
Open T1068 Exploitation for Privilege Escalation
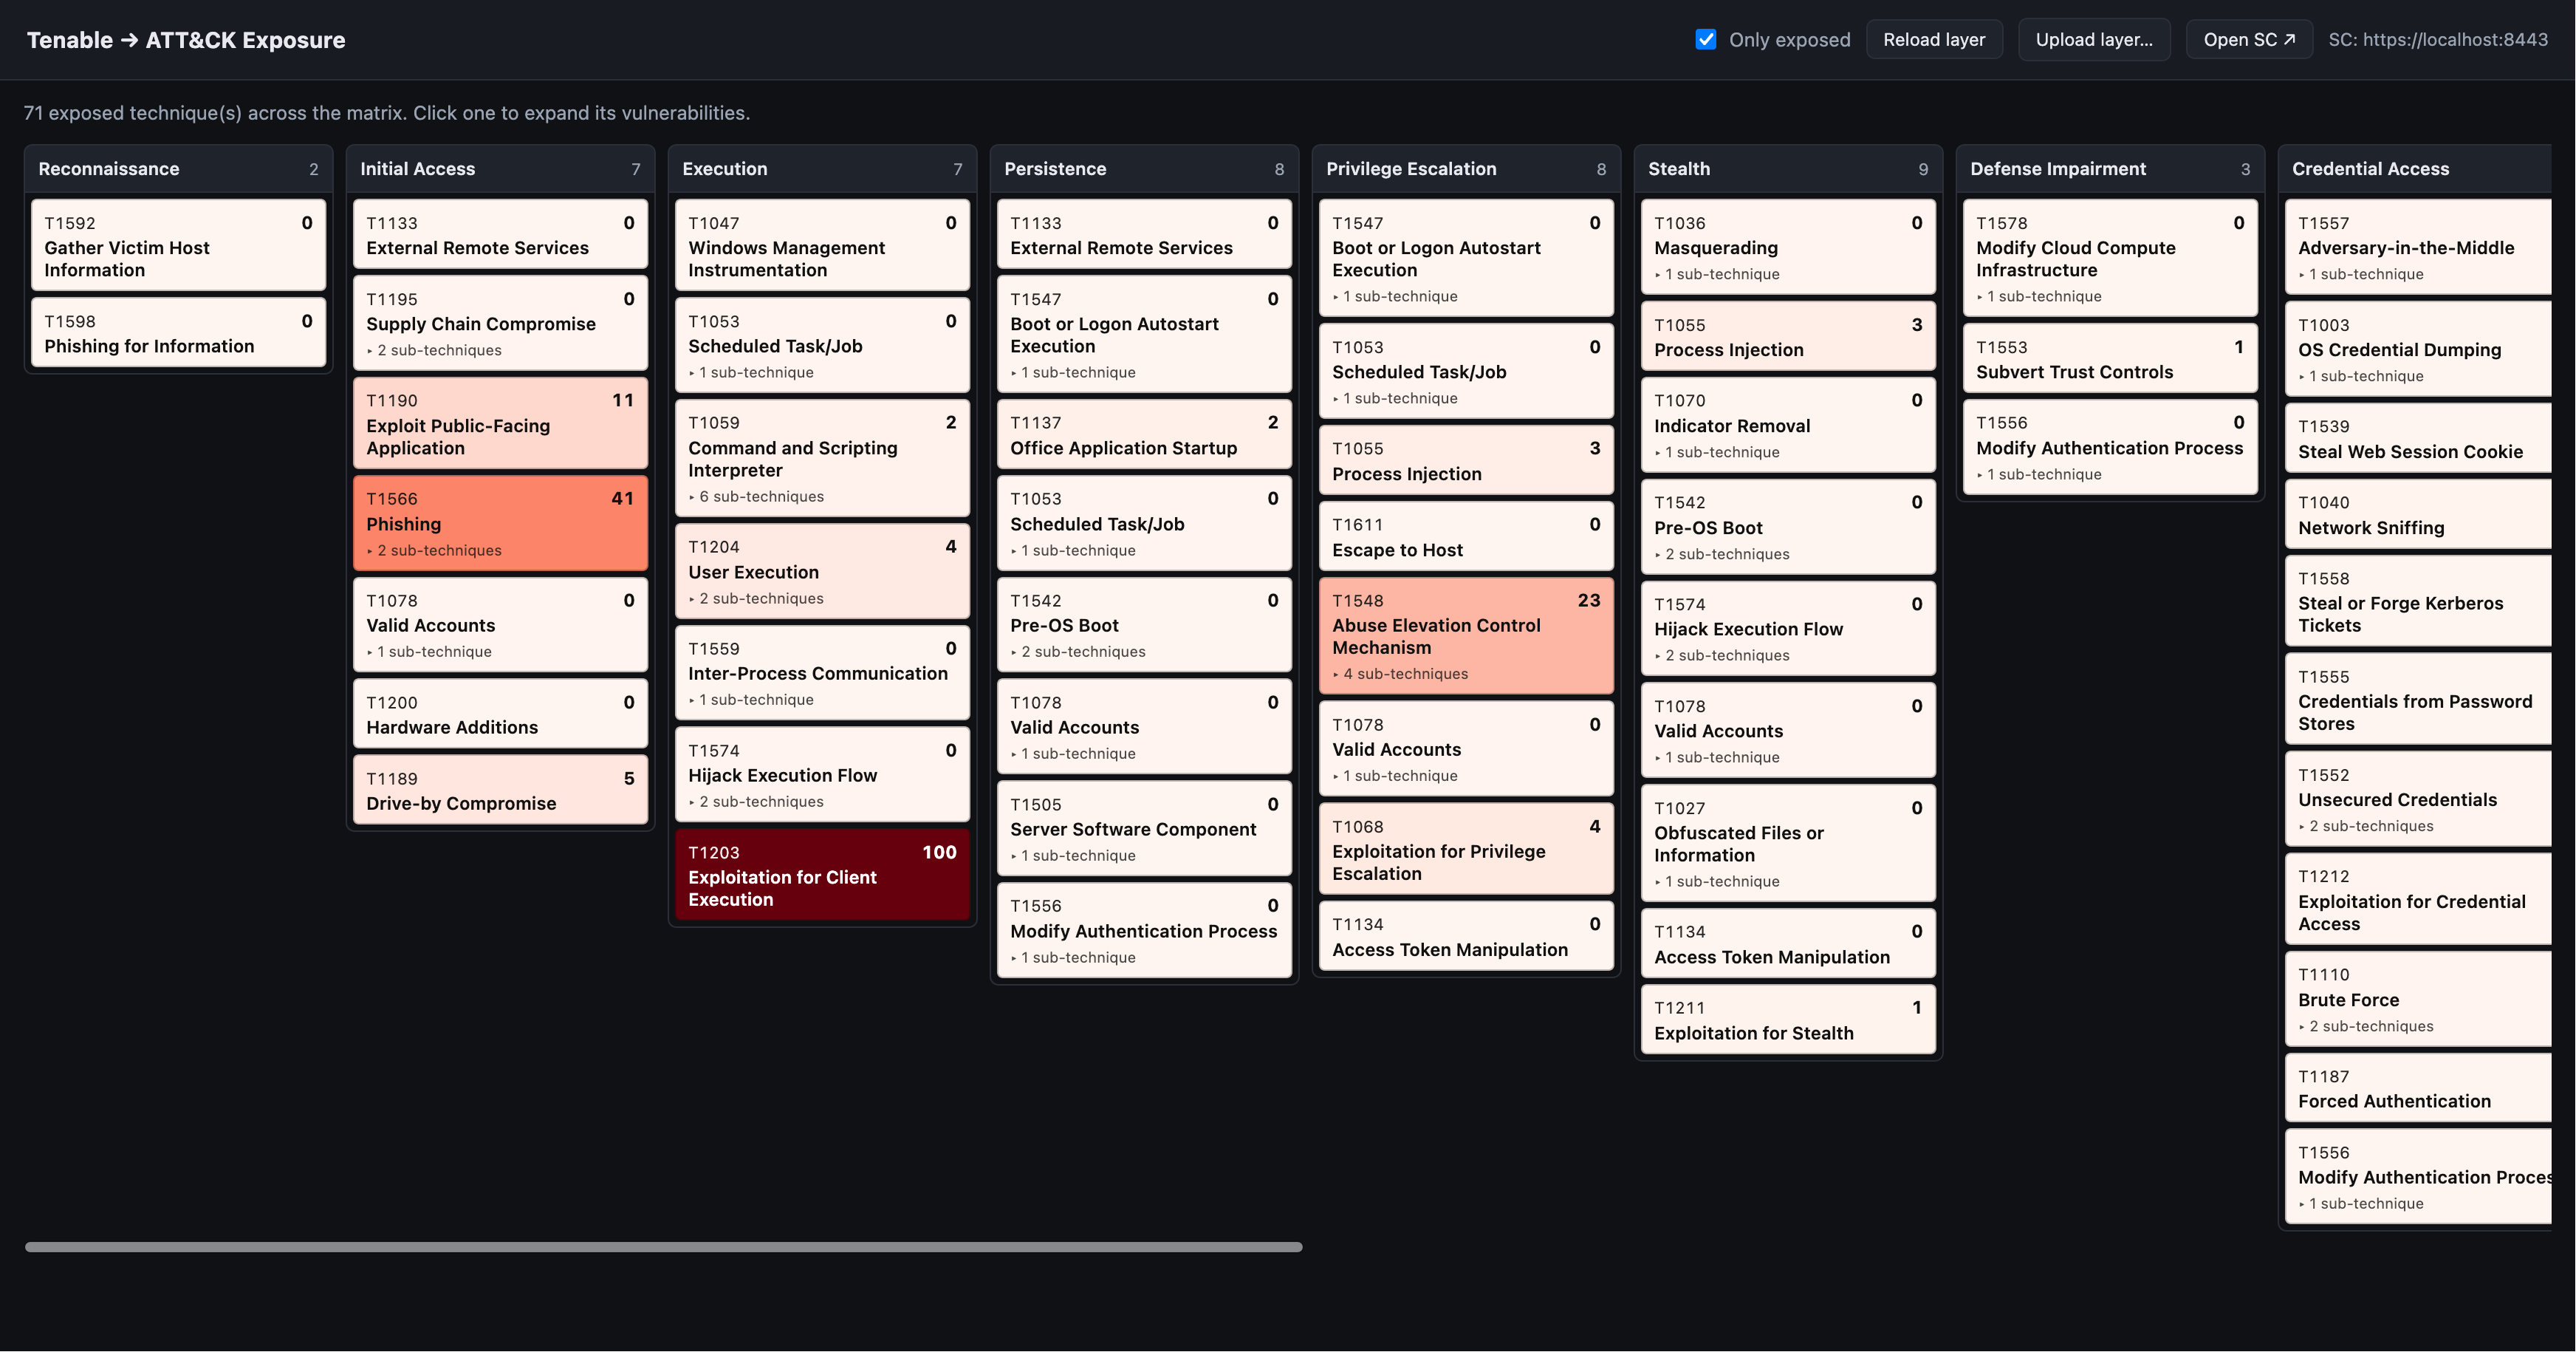click(1466, 849)
